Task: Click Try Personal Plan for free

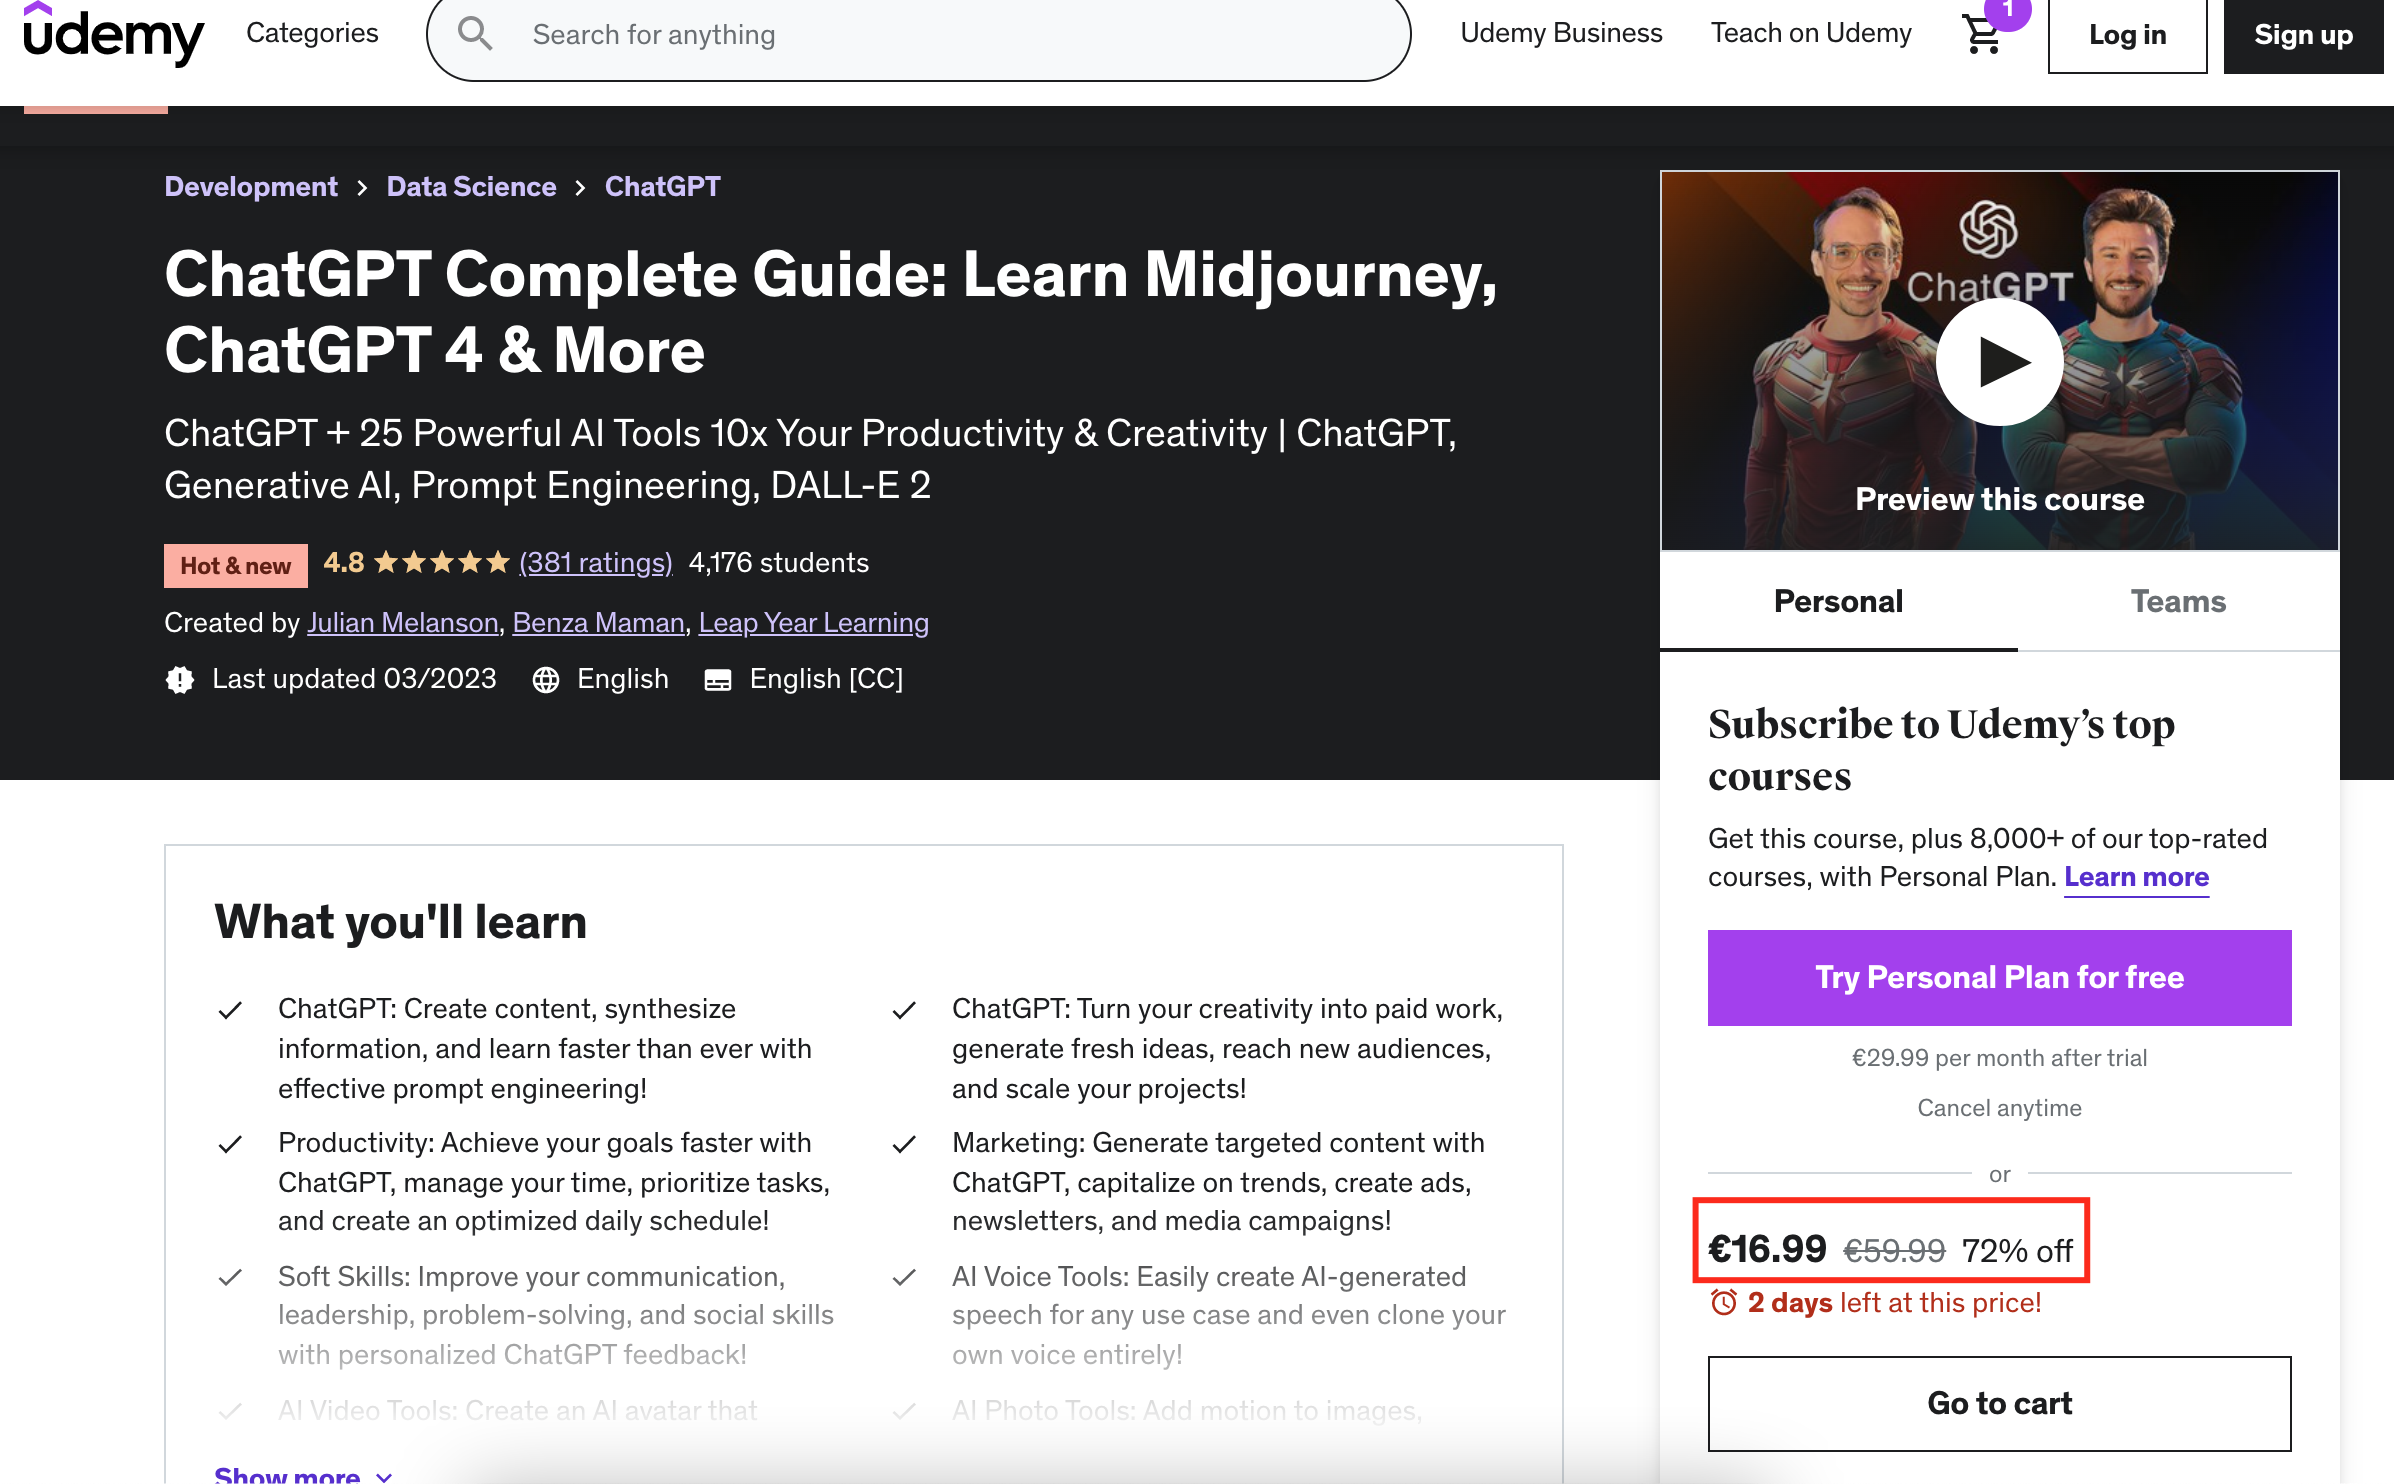Action: coord(1998,977)
